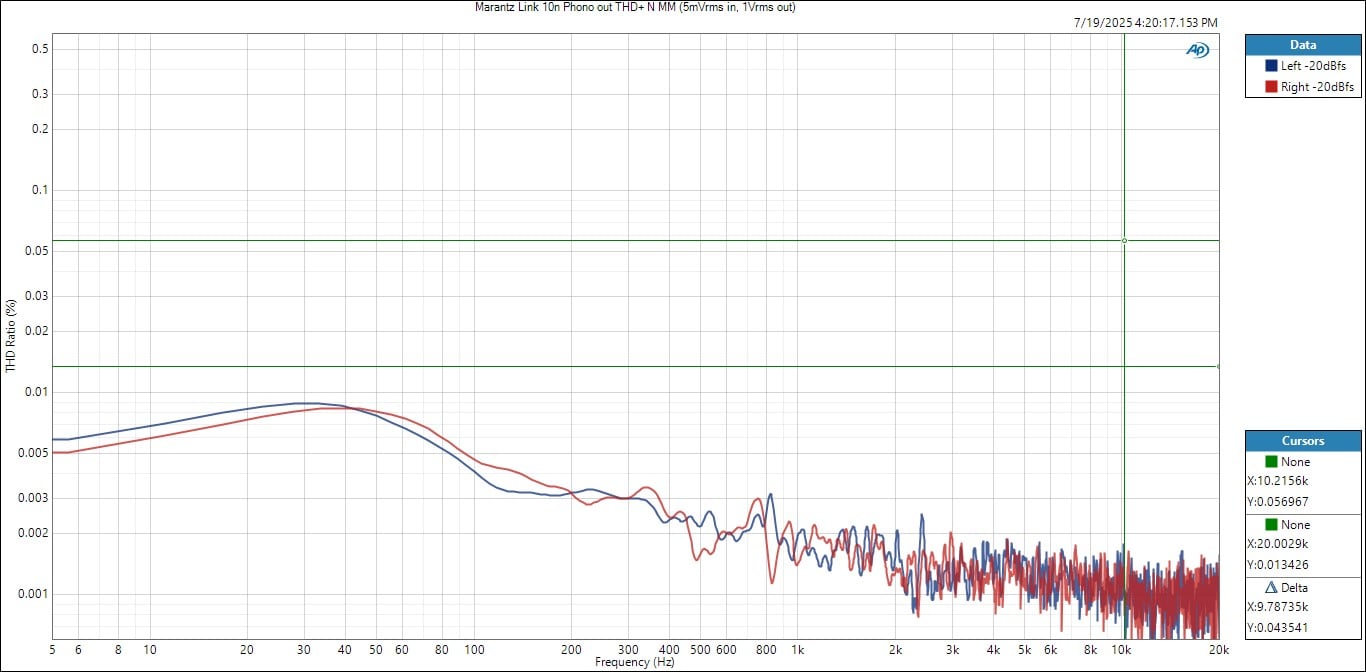1366x672 pixels.
Task: Click the Audio Precision AP logo
Action: [x=1197, y=50]
